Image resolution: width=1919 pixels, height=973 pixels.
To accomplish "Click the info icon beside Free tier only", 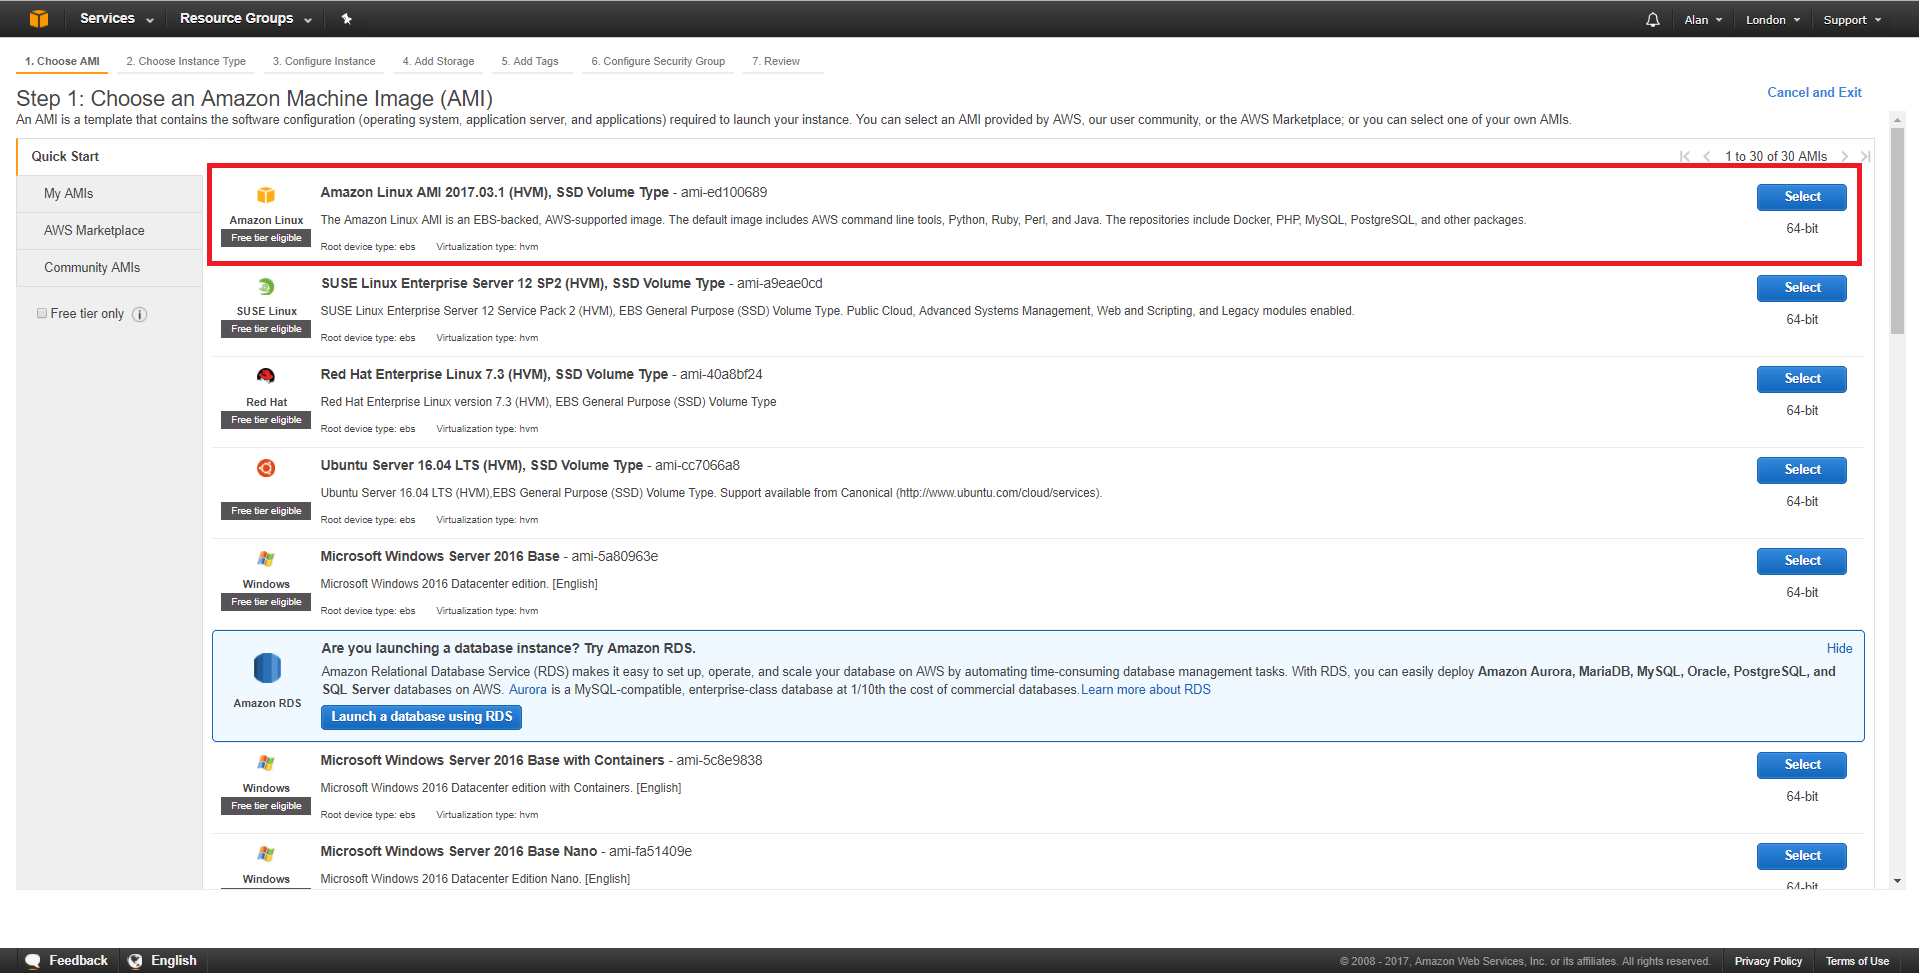I will click(140, 314).
